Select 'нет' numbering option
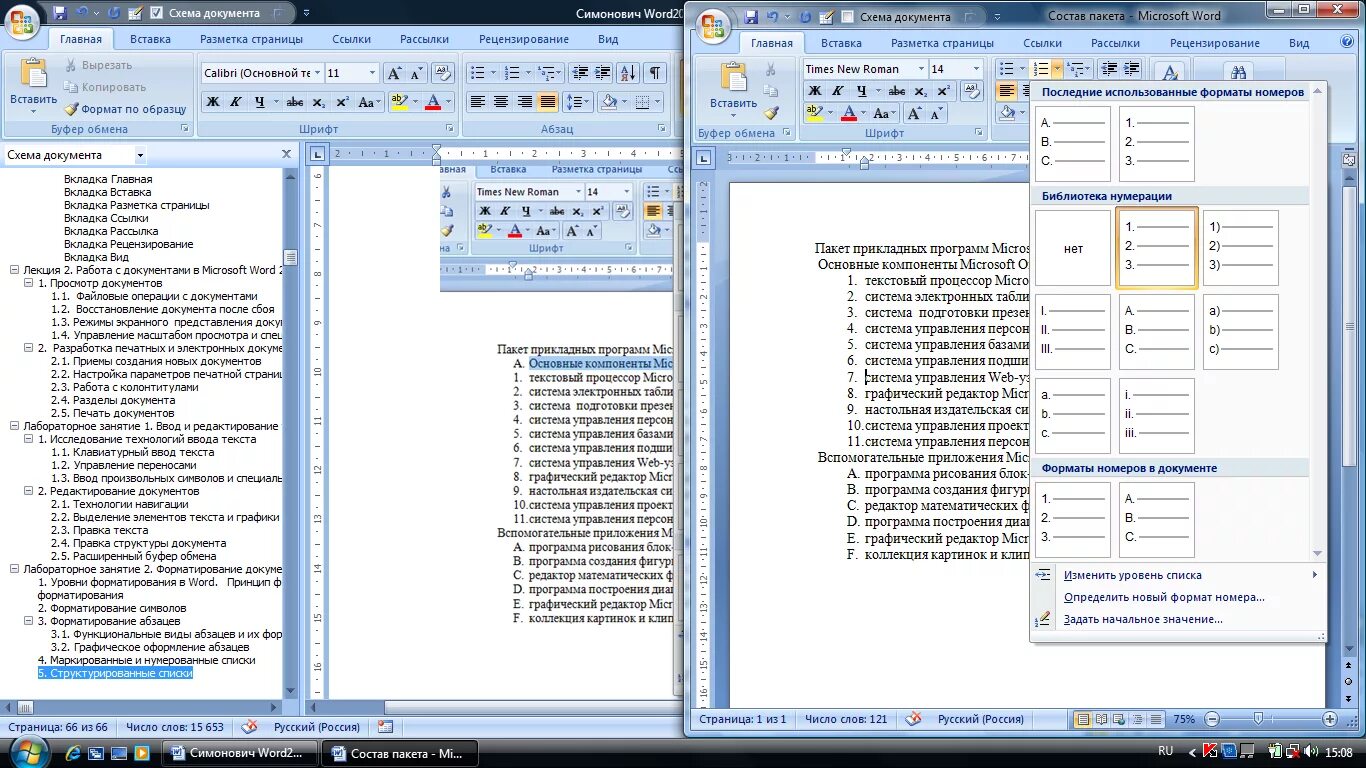Image resolution: width=1366 pixels, height=768 pixels. click(x=1073, y=248)
